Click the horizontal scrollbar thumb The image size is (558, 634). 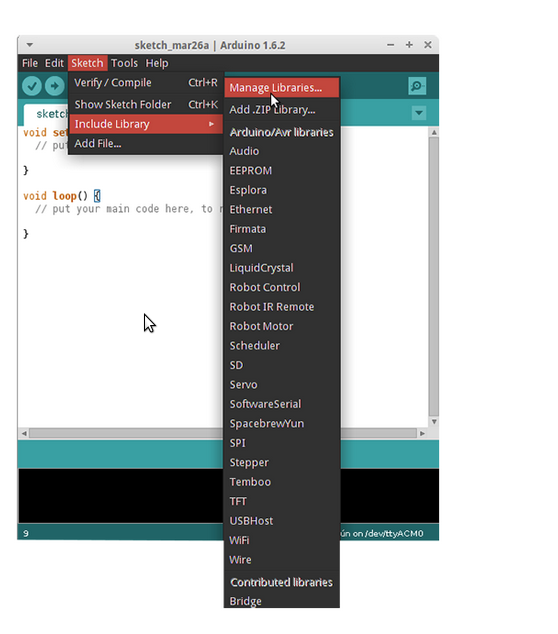pyautogui.click(x=126, y=433)
